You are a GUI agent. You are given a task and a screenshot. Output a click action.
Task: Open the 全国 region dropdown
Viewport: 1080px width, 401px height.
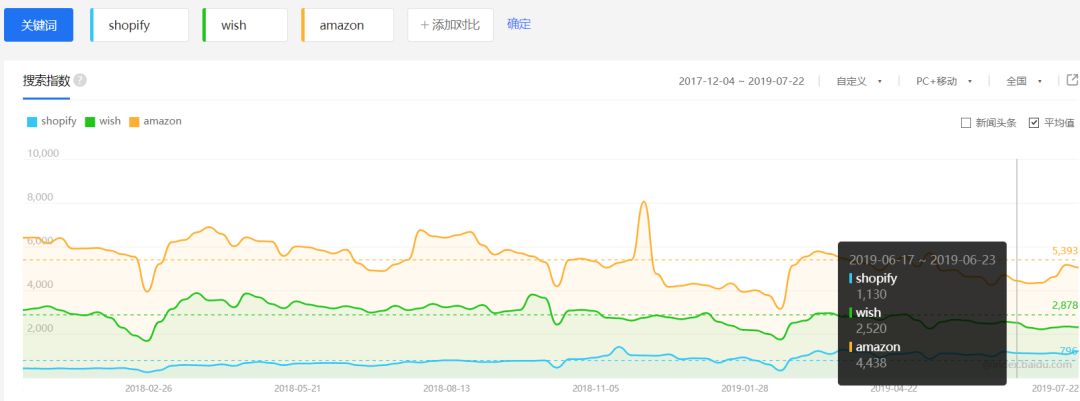(1024, 81)
